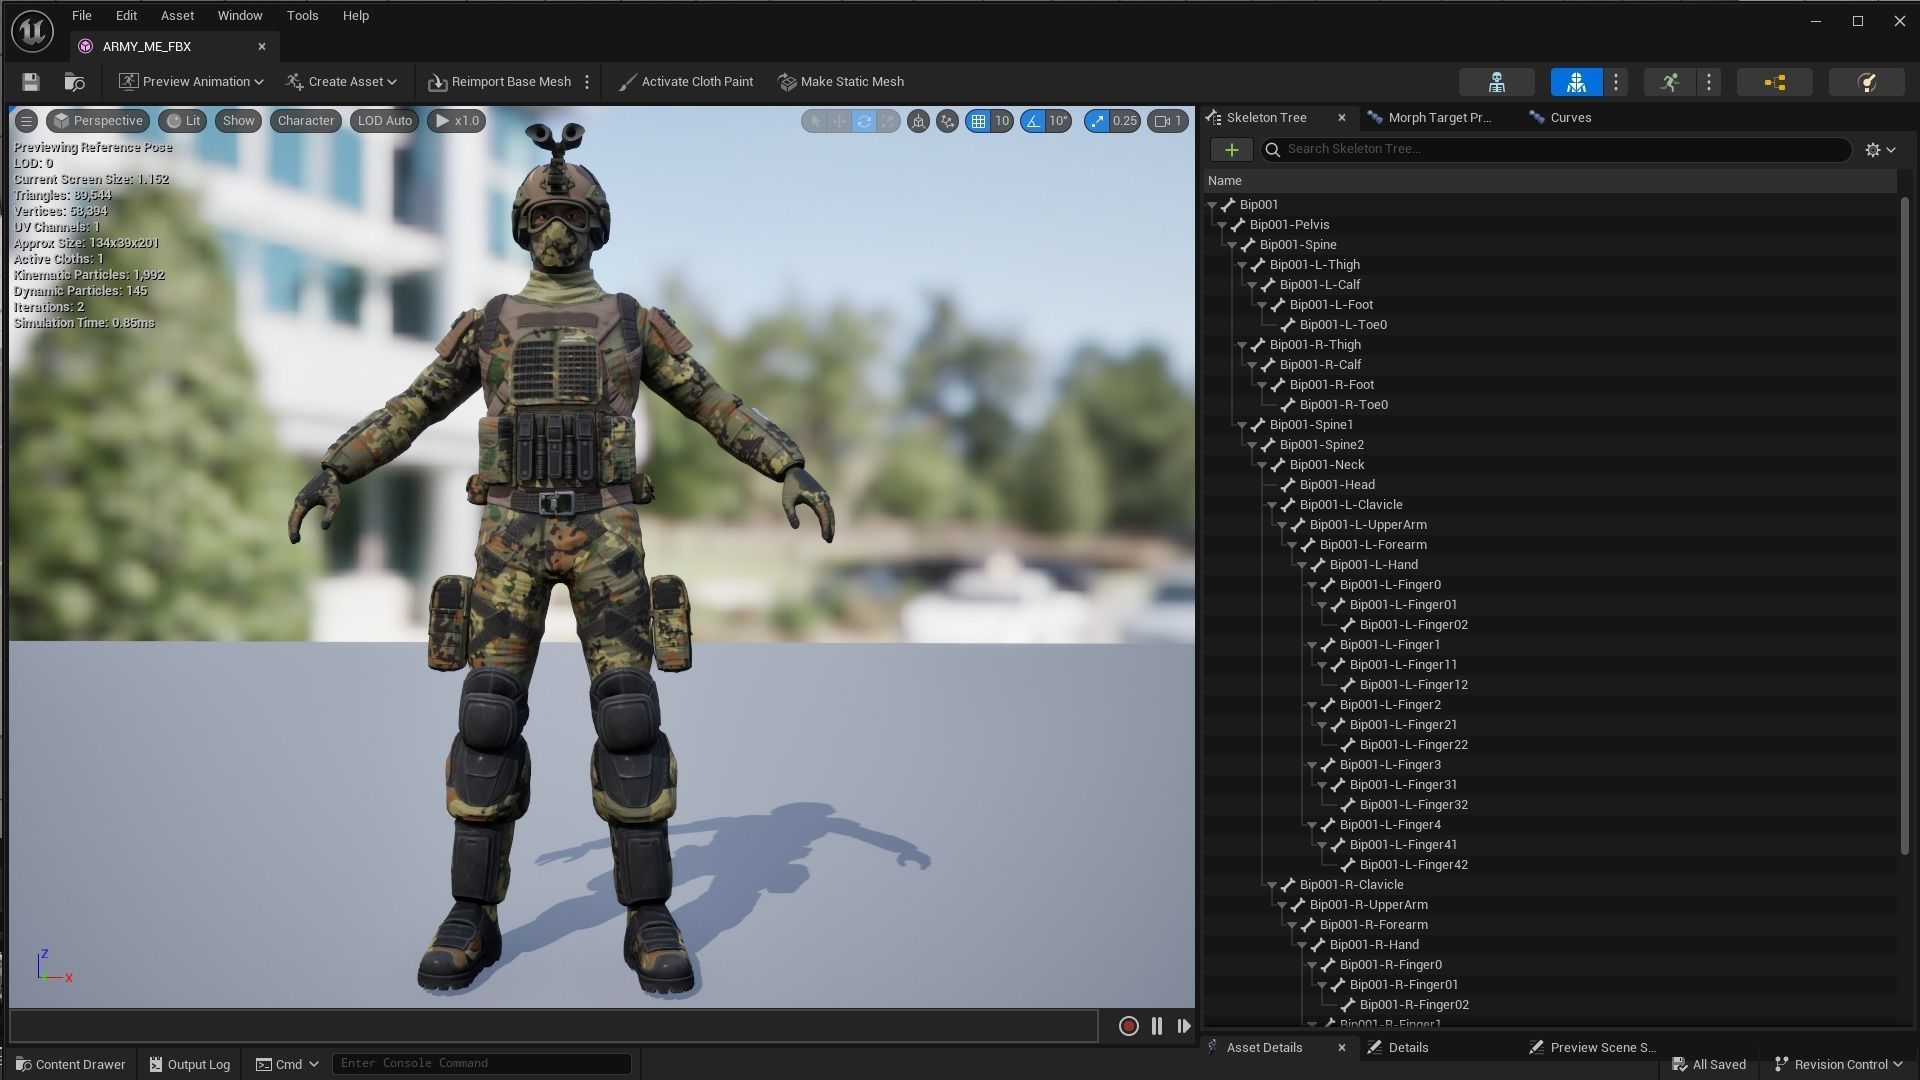Click the Reimport Base Mesh button
This screenshot has width=1920, height=1080.
tap(500, 82)
